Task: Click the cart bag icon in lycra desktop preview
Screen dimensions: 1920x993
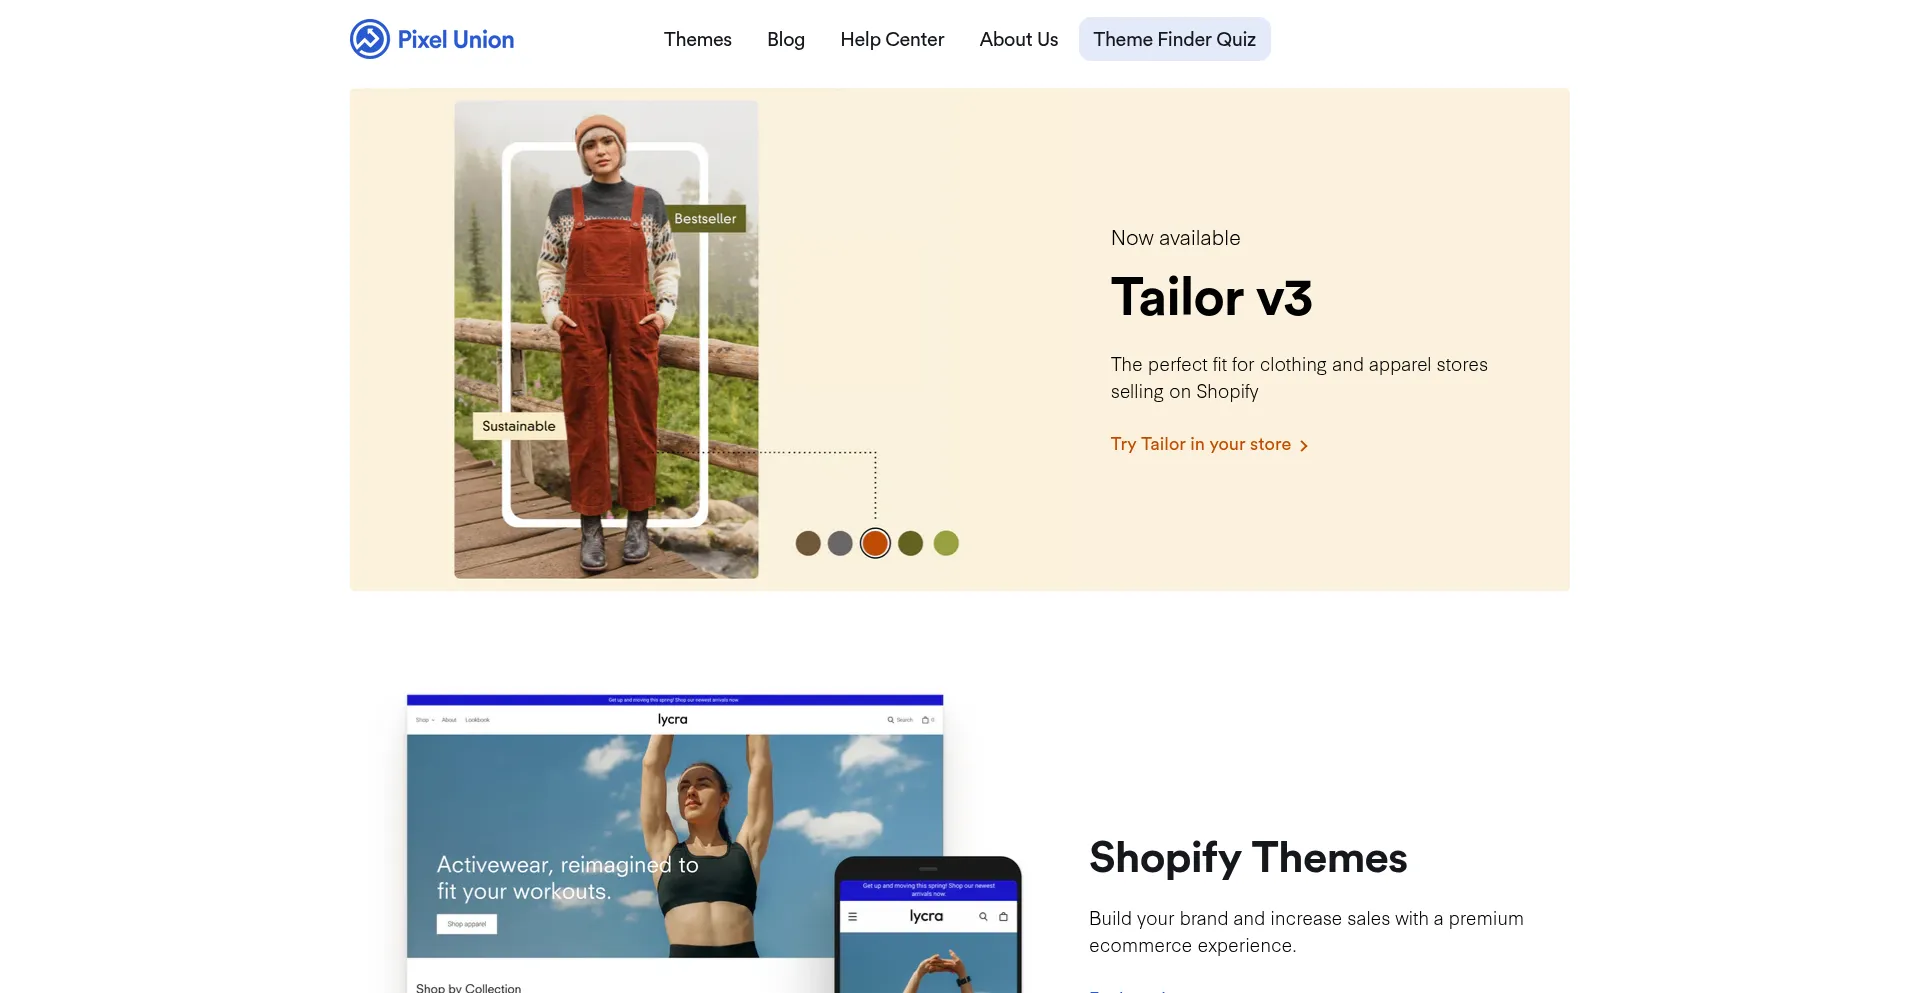Action: pyautogui.click(x=926, y=720)
